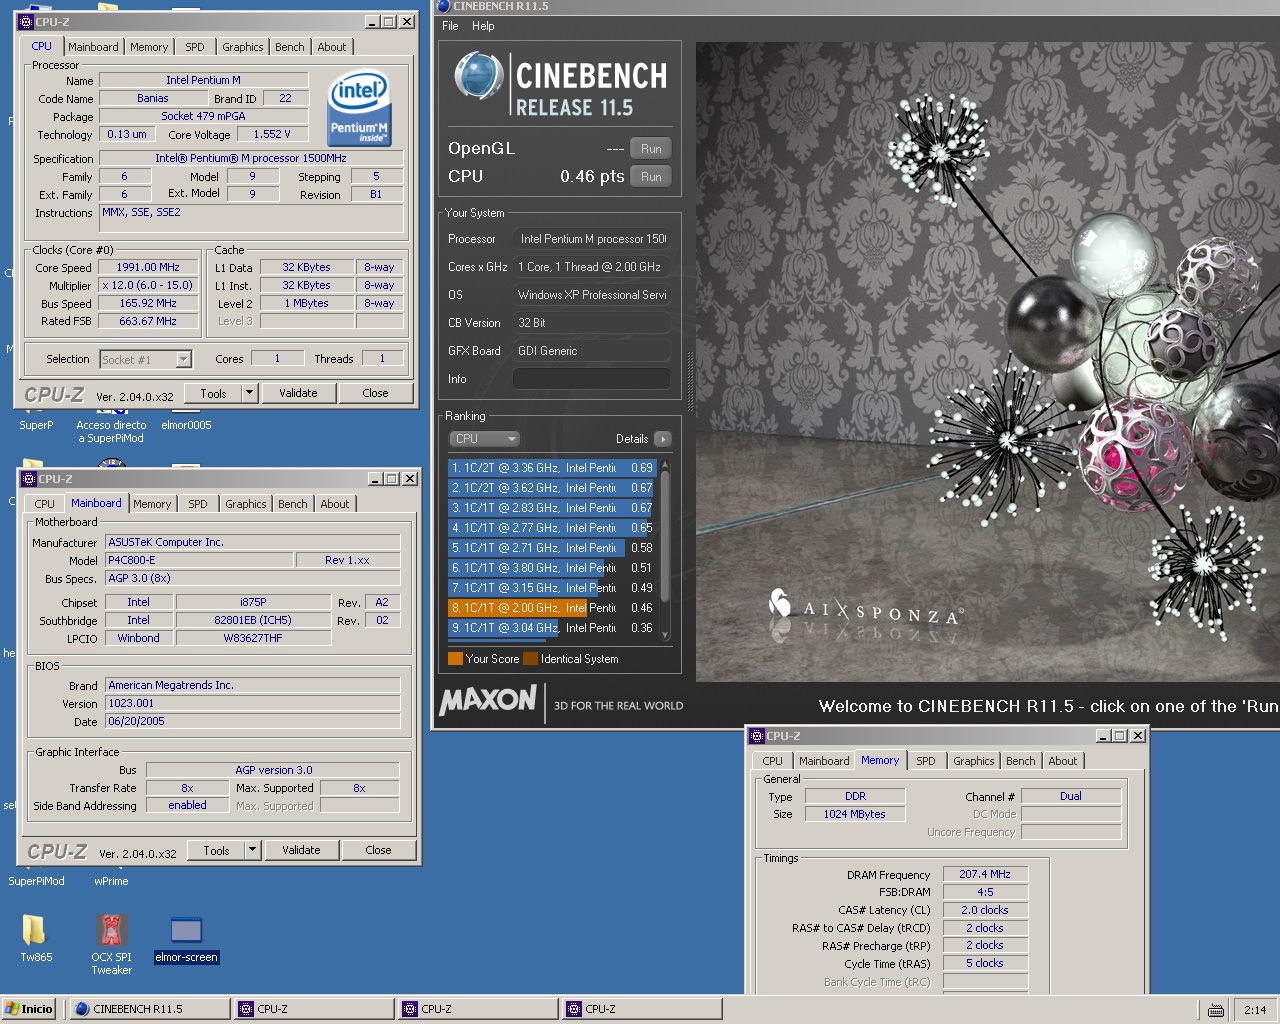The width and height of the screenshot is (1280, 1024).
Task: Open the Help menu in Cinebench
Action: [x=483, y=26]
